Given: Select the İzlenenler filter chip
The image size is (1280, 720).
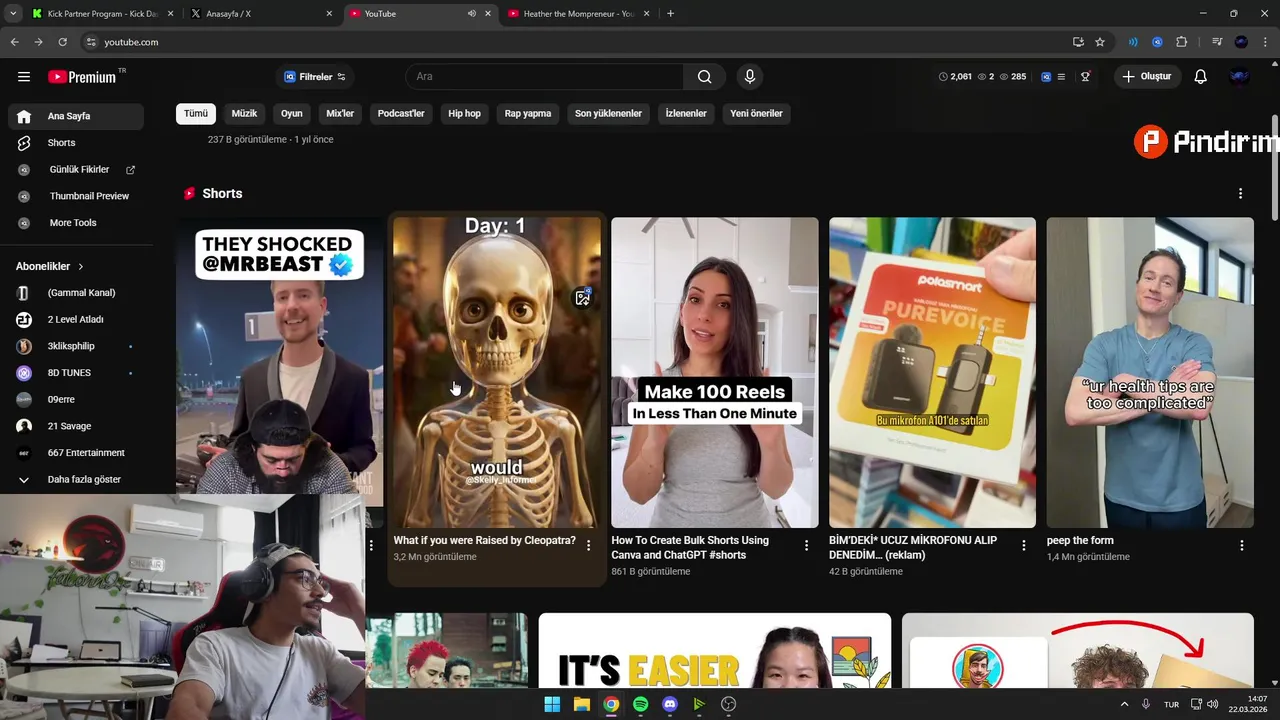Looking at the screenshot, I should [686, 113].
